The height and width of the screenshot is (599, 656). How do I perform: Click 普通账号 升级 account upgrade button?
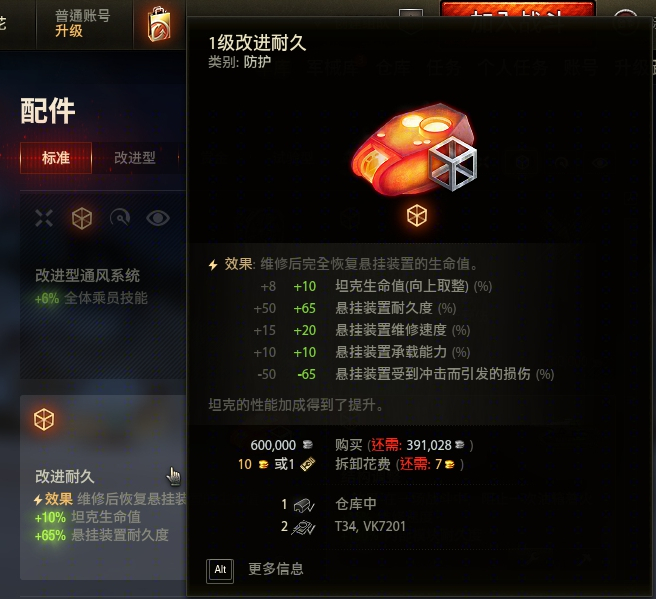(x=83, y=23)
